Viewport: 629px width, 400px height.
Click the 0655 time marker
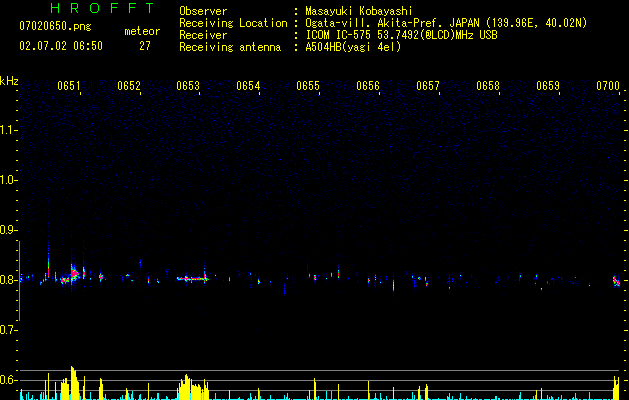tap(308, 86)
